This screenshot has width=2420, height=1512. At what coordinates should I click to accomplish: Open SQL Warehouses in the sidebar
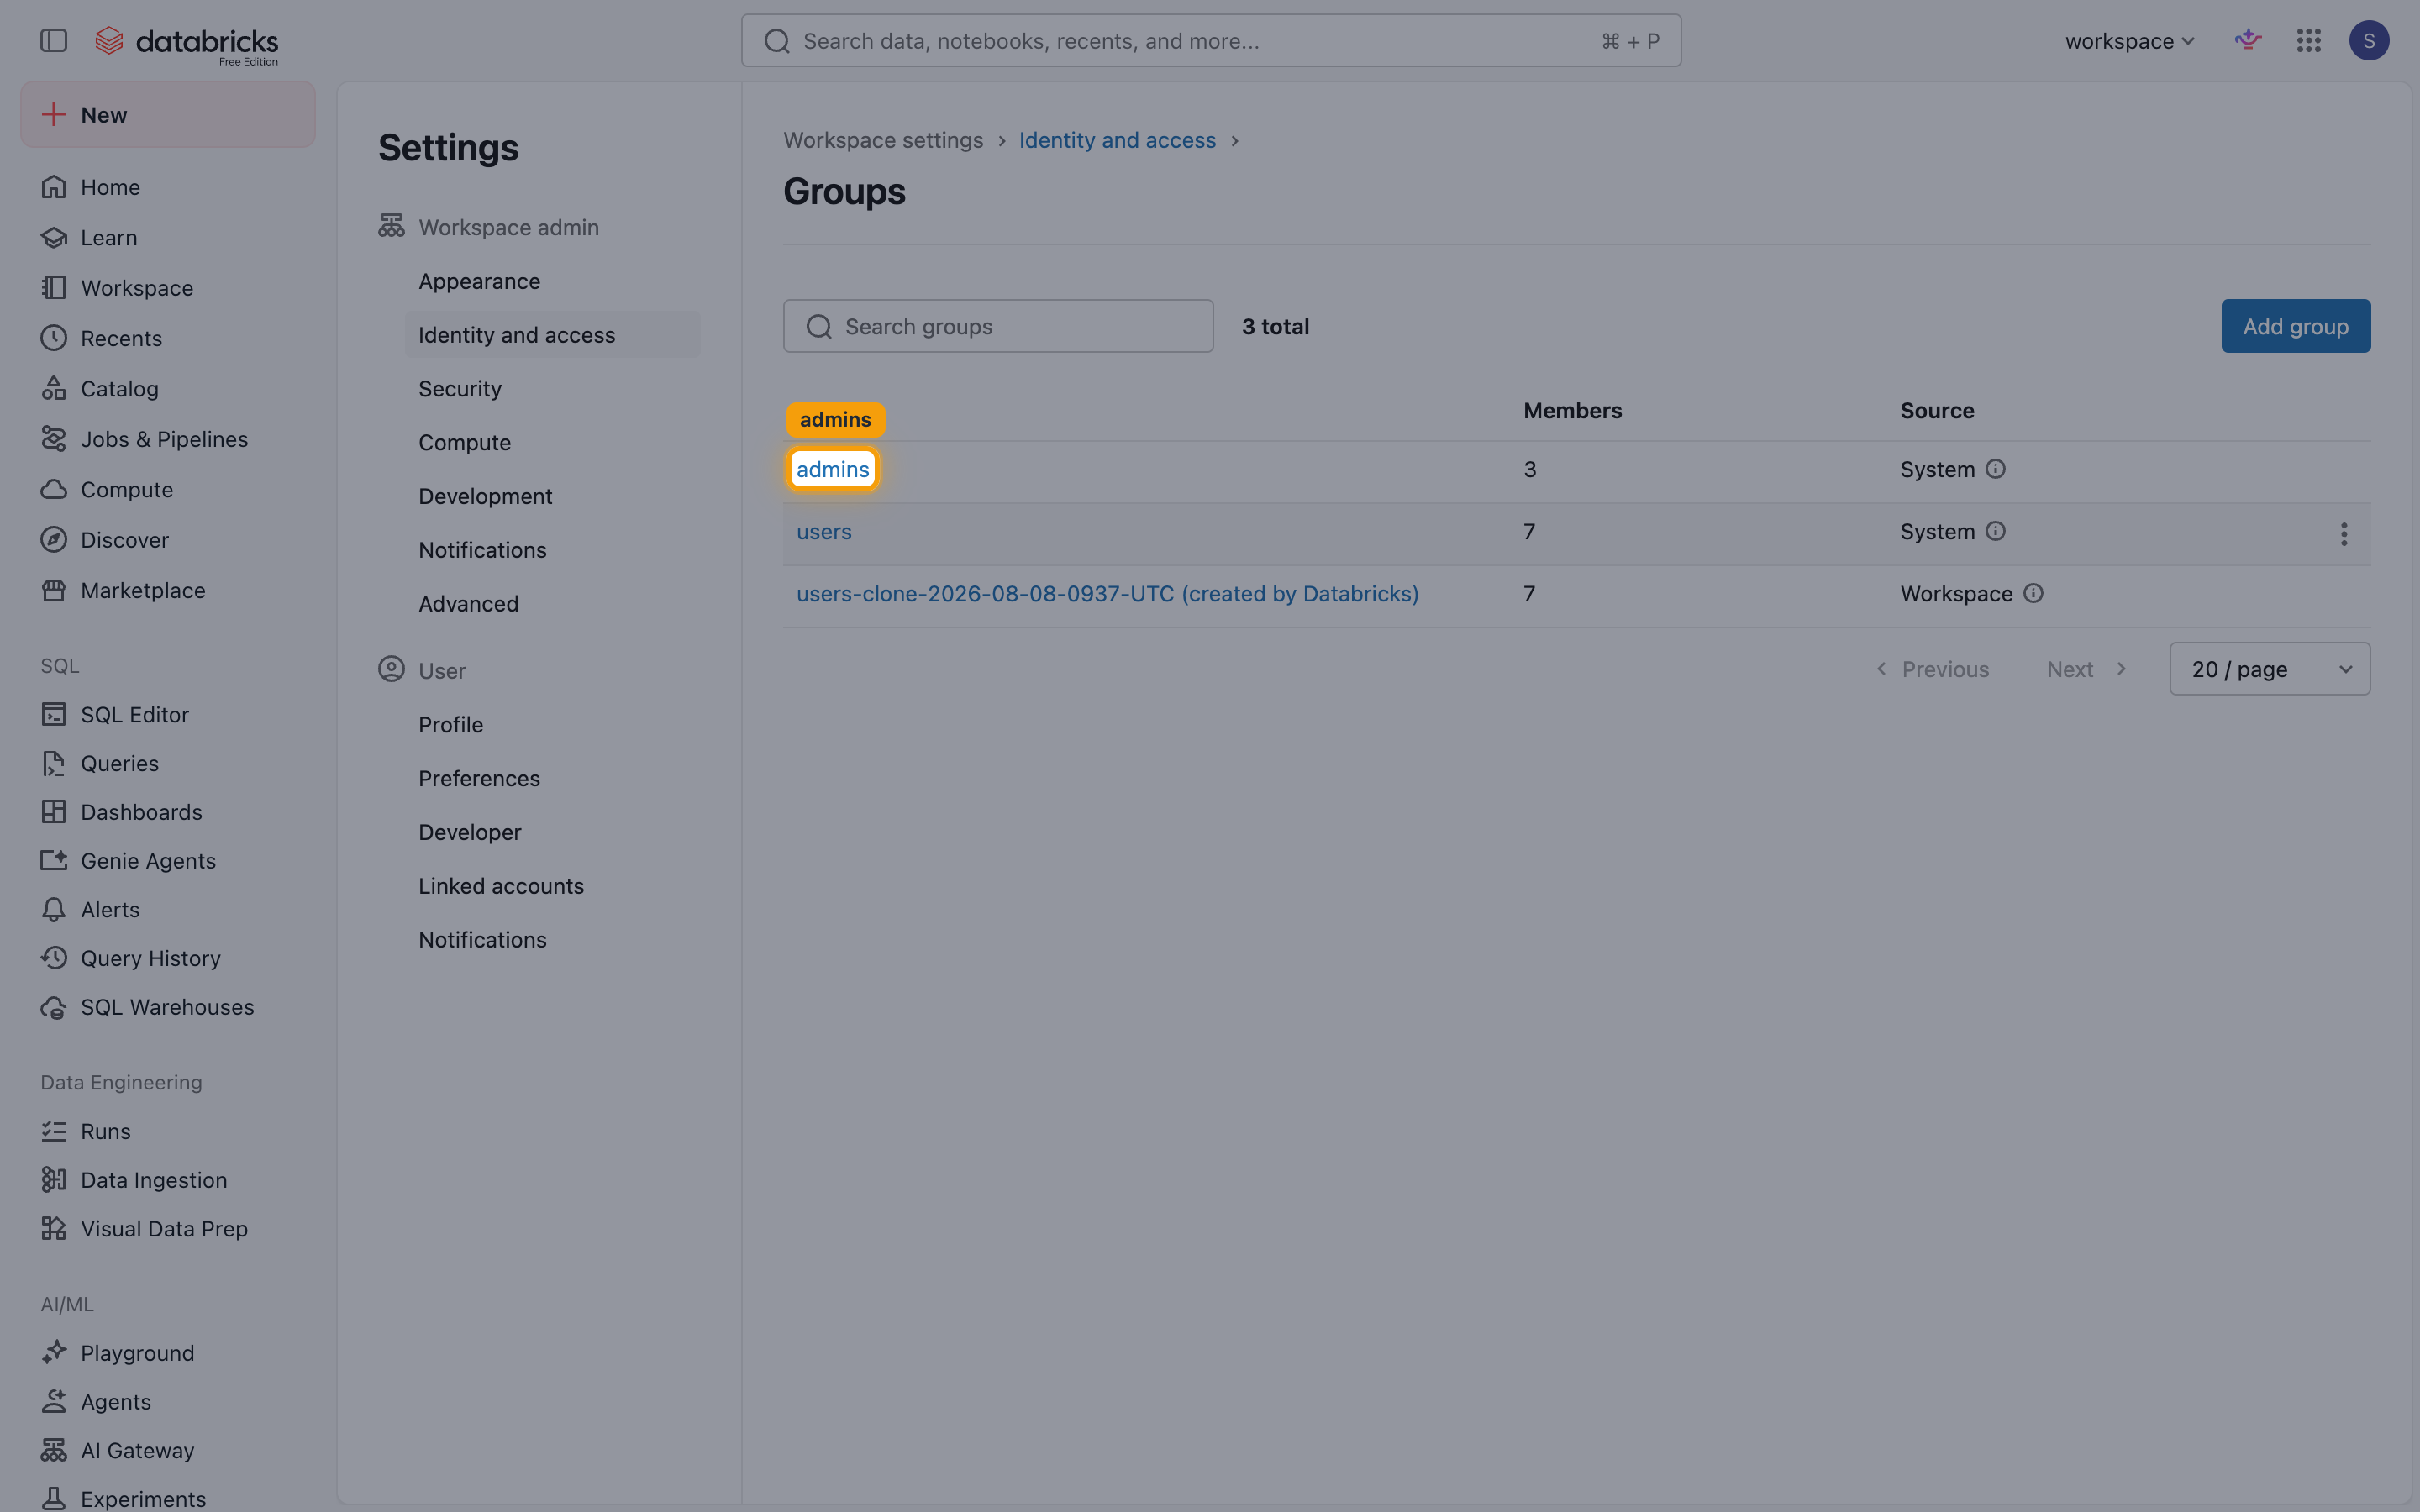168,1007
